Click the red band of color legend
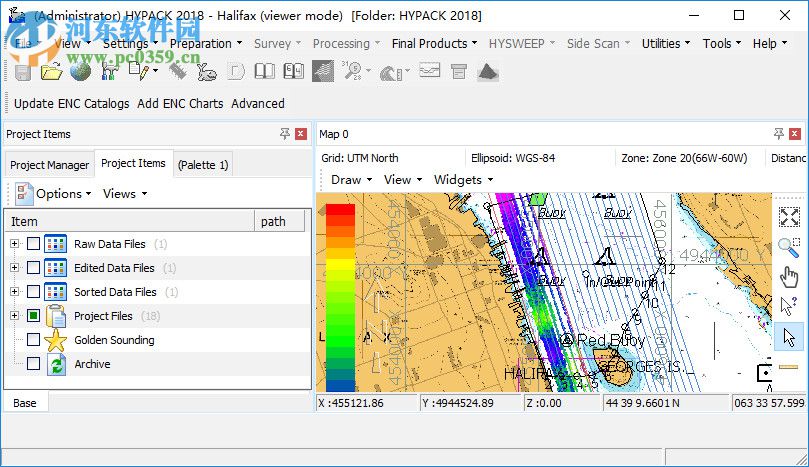Viewport: 809px width, 467px height. coord(340,209)
